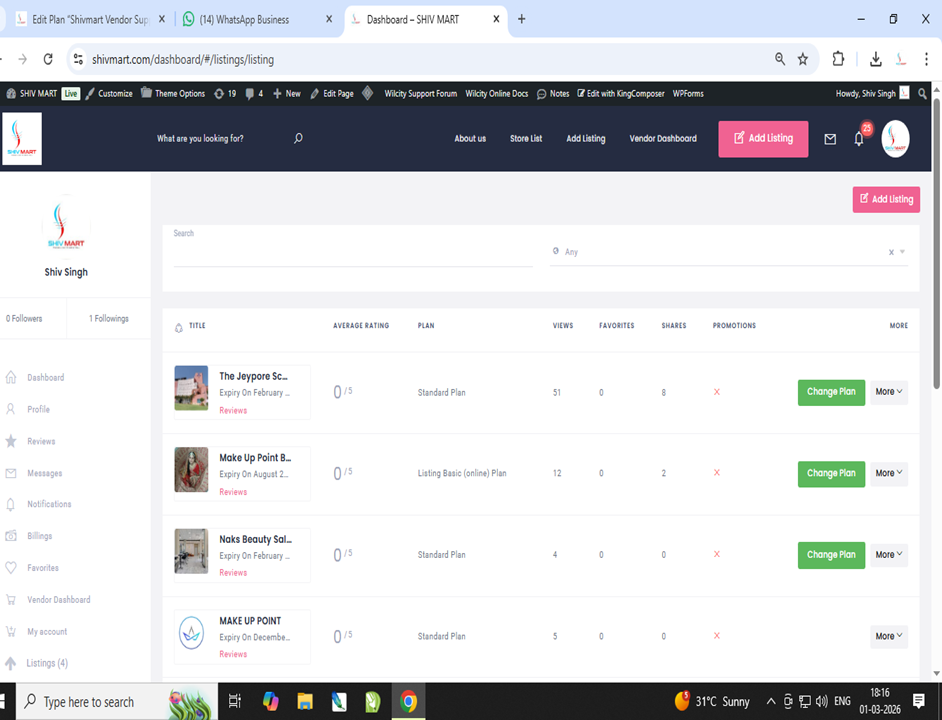Switch to the WhatsApp Business tab
The image size is (942, 720).
click(x=256, y=19)
